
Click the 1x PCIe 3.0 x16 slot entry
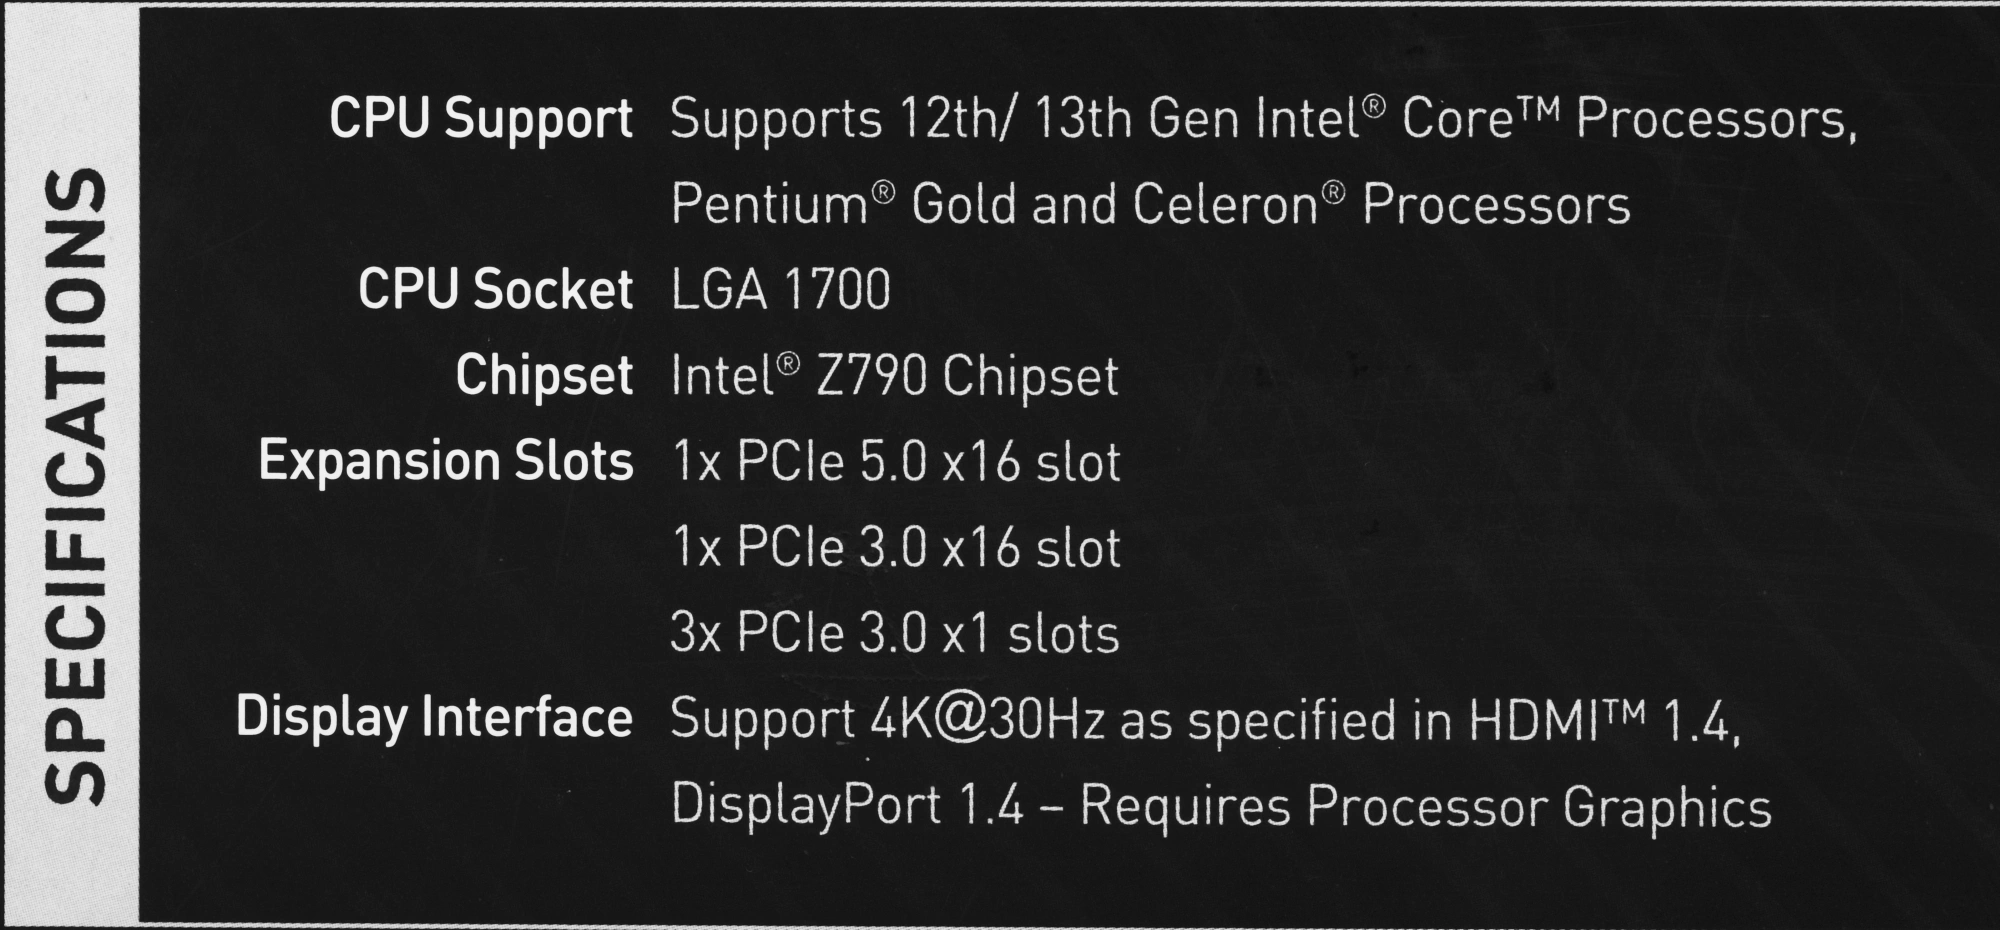(x=896, y=548)
